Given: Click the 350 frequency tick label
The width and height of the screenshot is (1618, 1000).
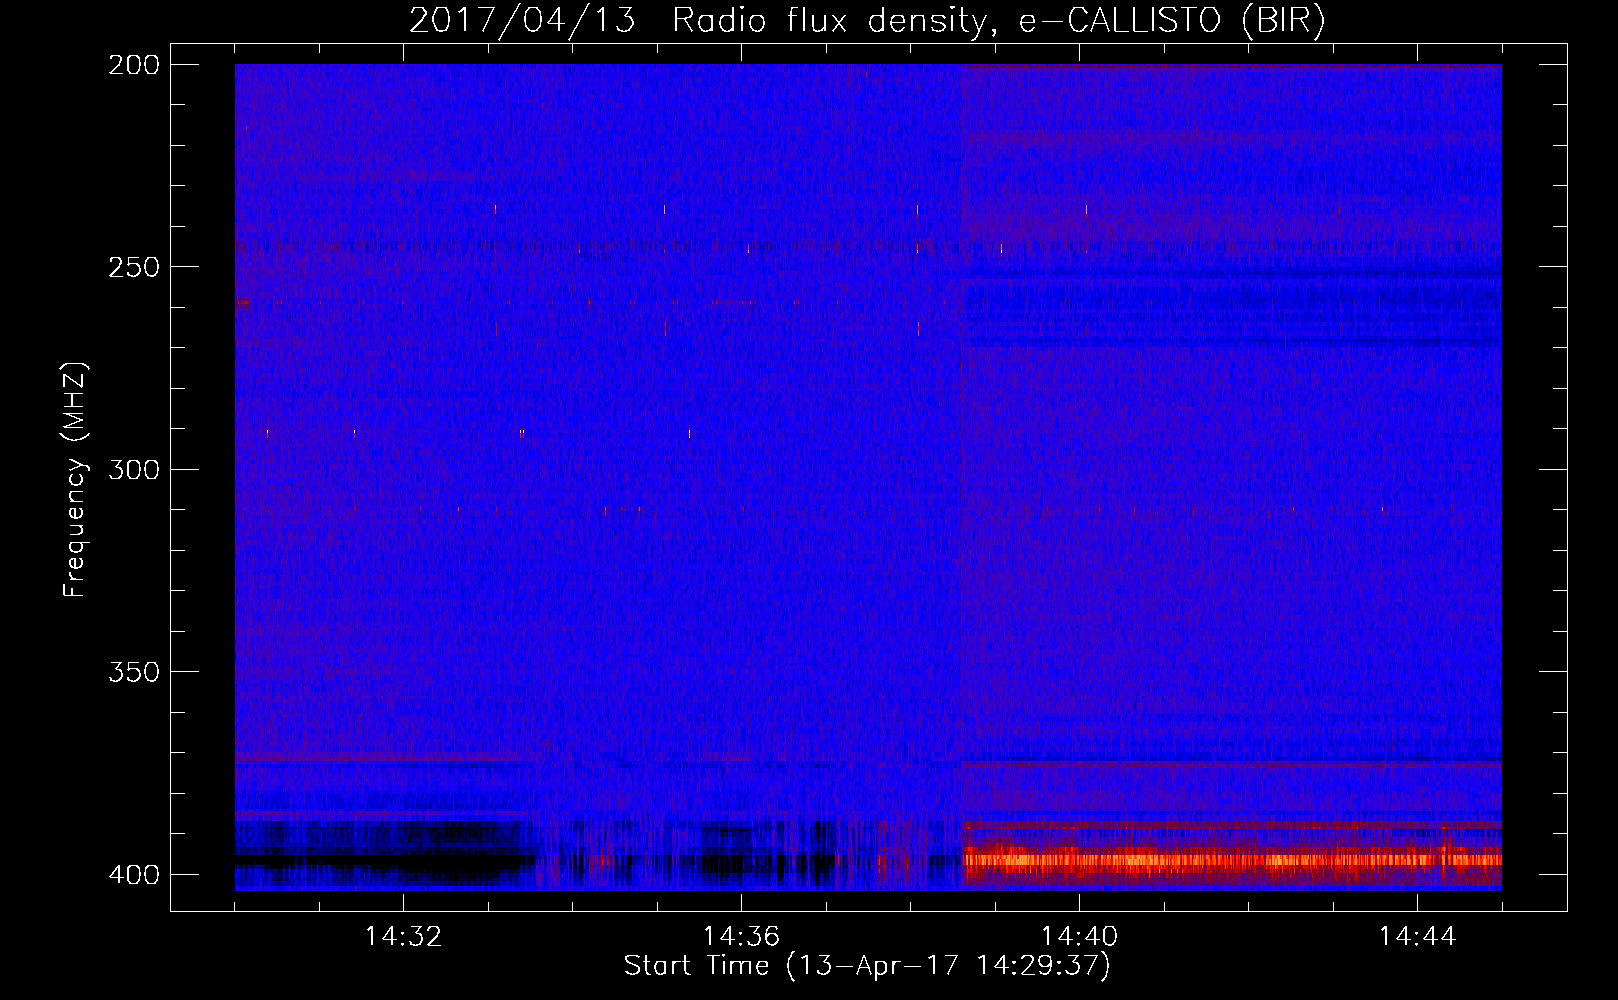Looking at the screenshot, I should 134,672.
